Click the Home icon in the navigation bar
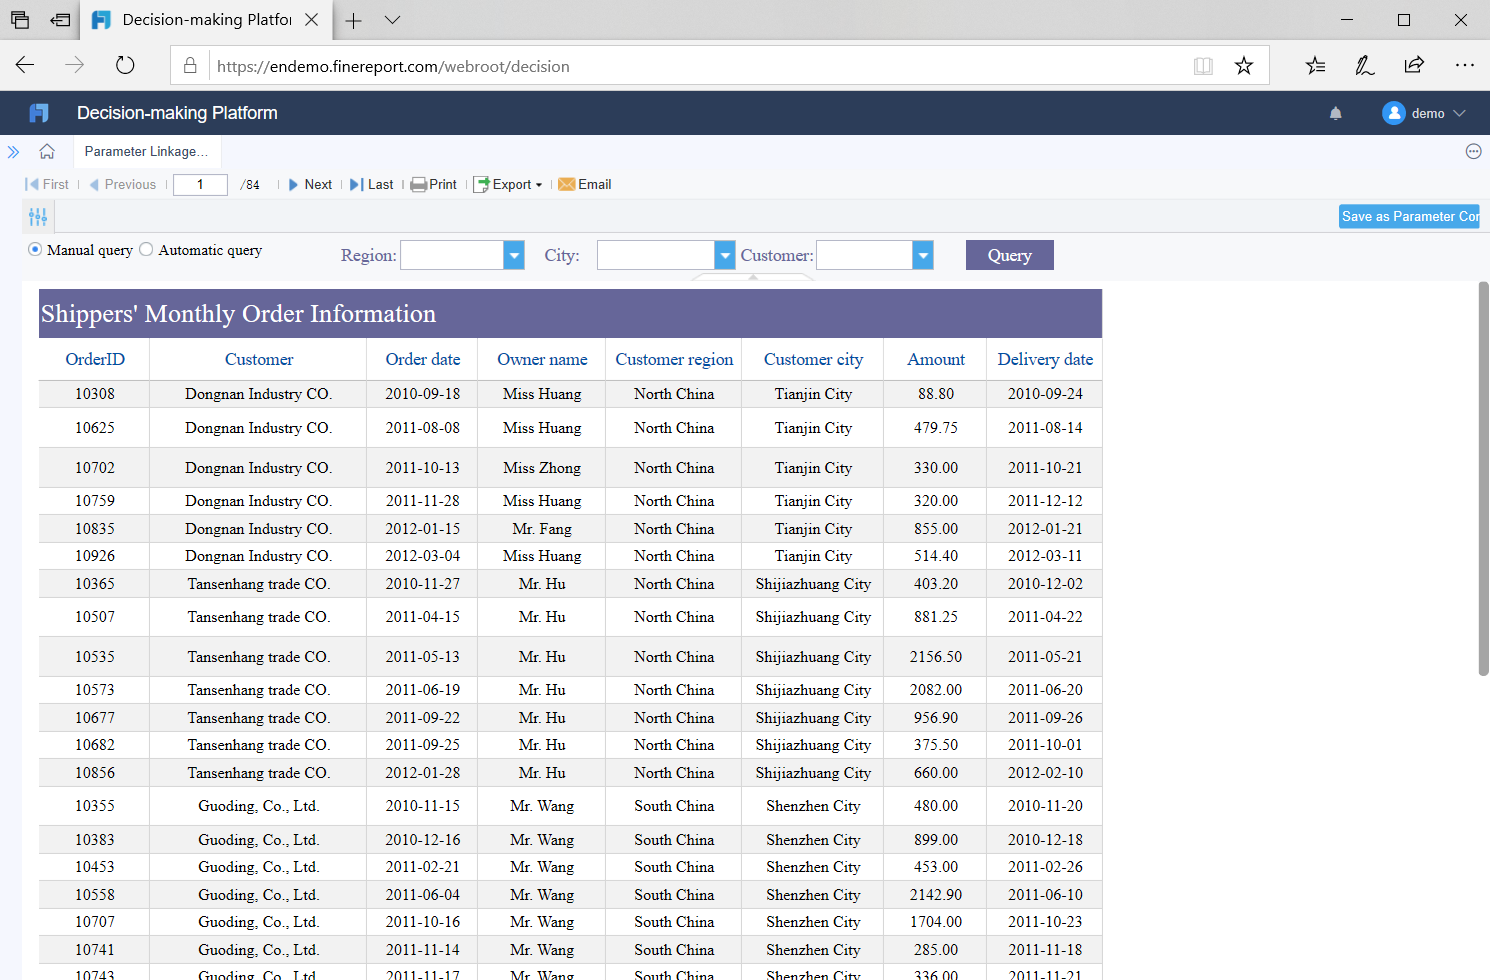The width and height of the screenshot is (1490, 980). tap(46, 151)
